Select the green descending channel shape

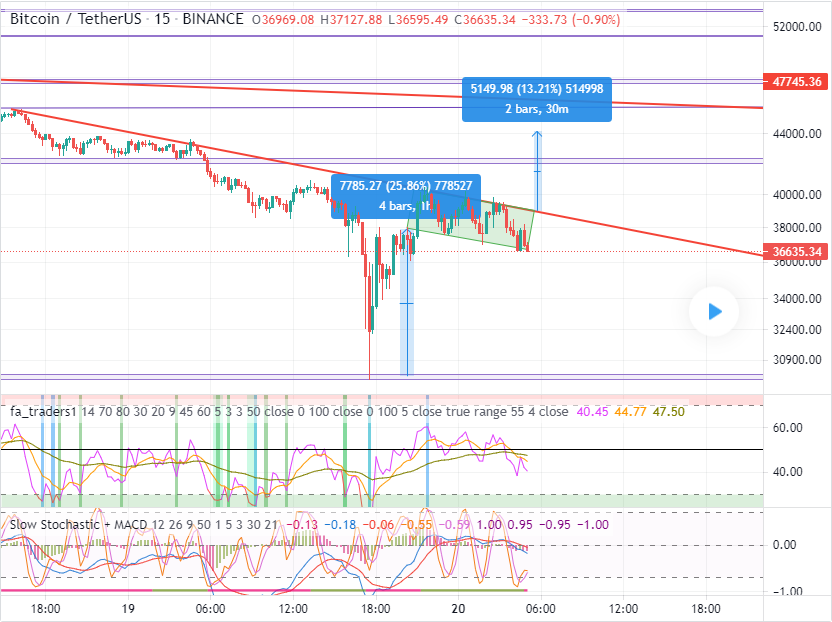pos(470,225)
